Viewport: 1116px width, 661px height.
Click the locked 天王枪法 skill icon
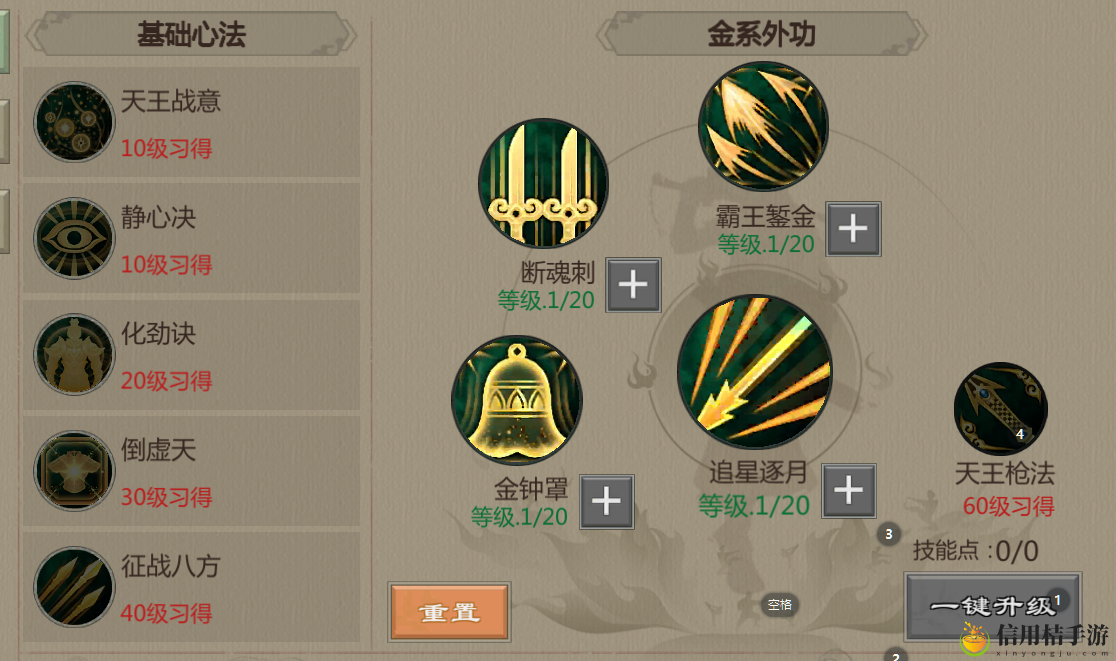[x=1001, y=409]
